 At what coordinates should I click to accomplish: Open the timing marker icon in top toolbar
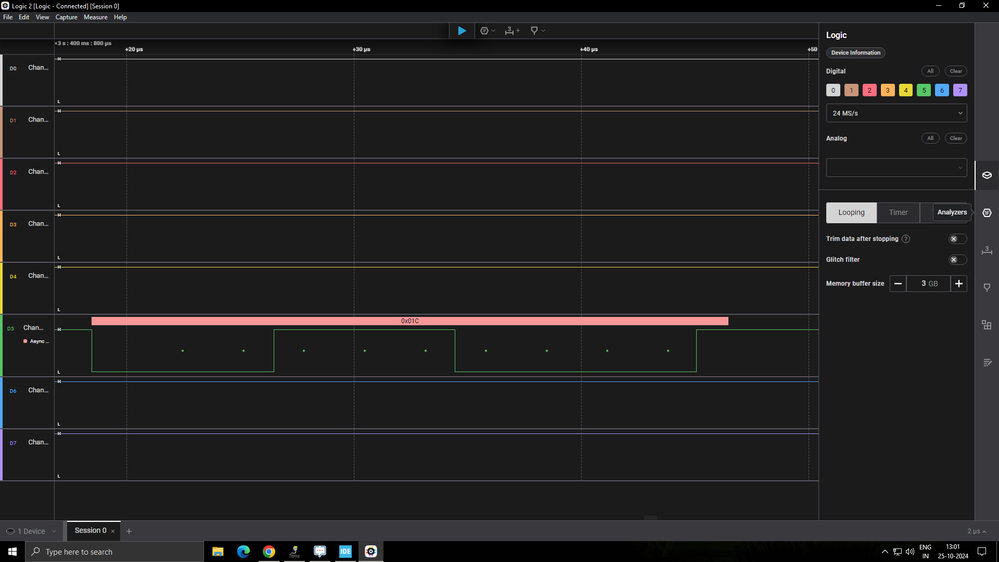pyautogui.click(x=534, y=31)
